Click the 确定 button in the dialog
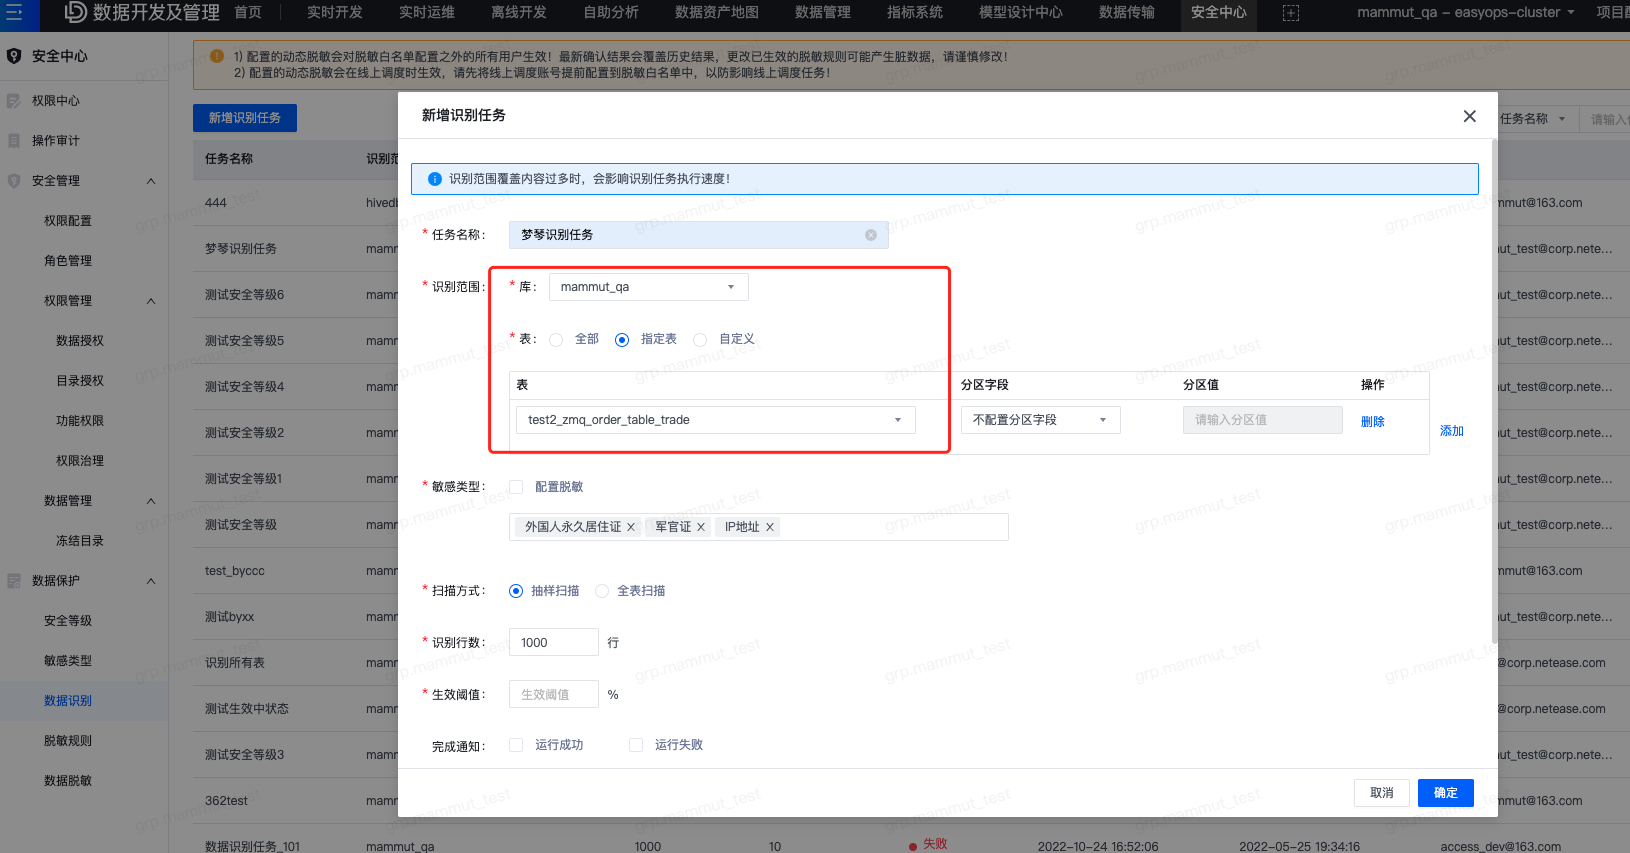 click(1446, 793)
